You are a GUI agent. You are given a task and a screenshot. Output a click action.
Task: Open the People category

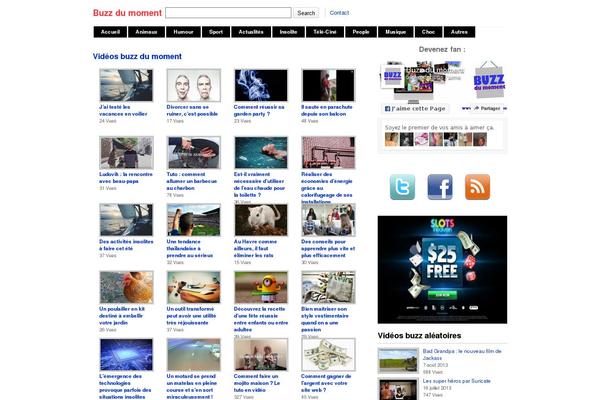click(x=361, y=32)
